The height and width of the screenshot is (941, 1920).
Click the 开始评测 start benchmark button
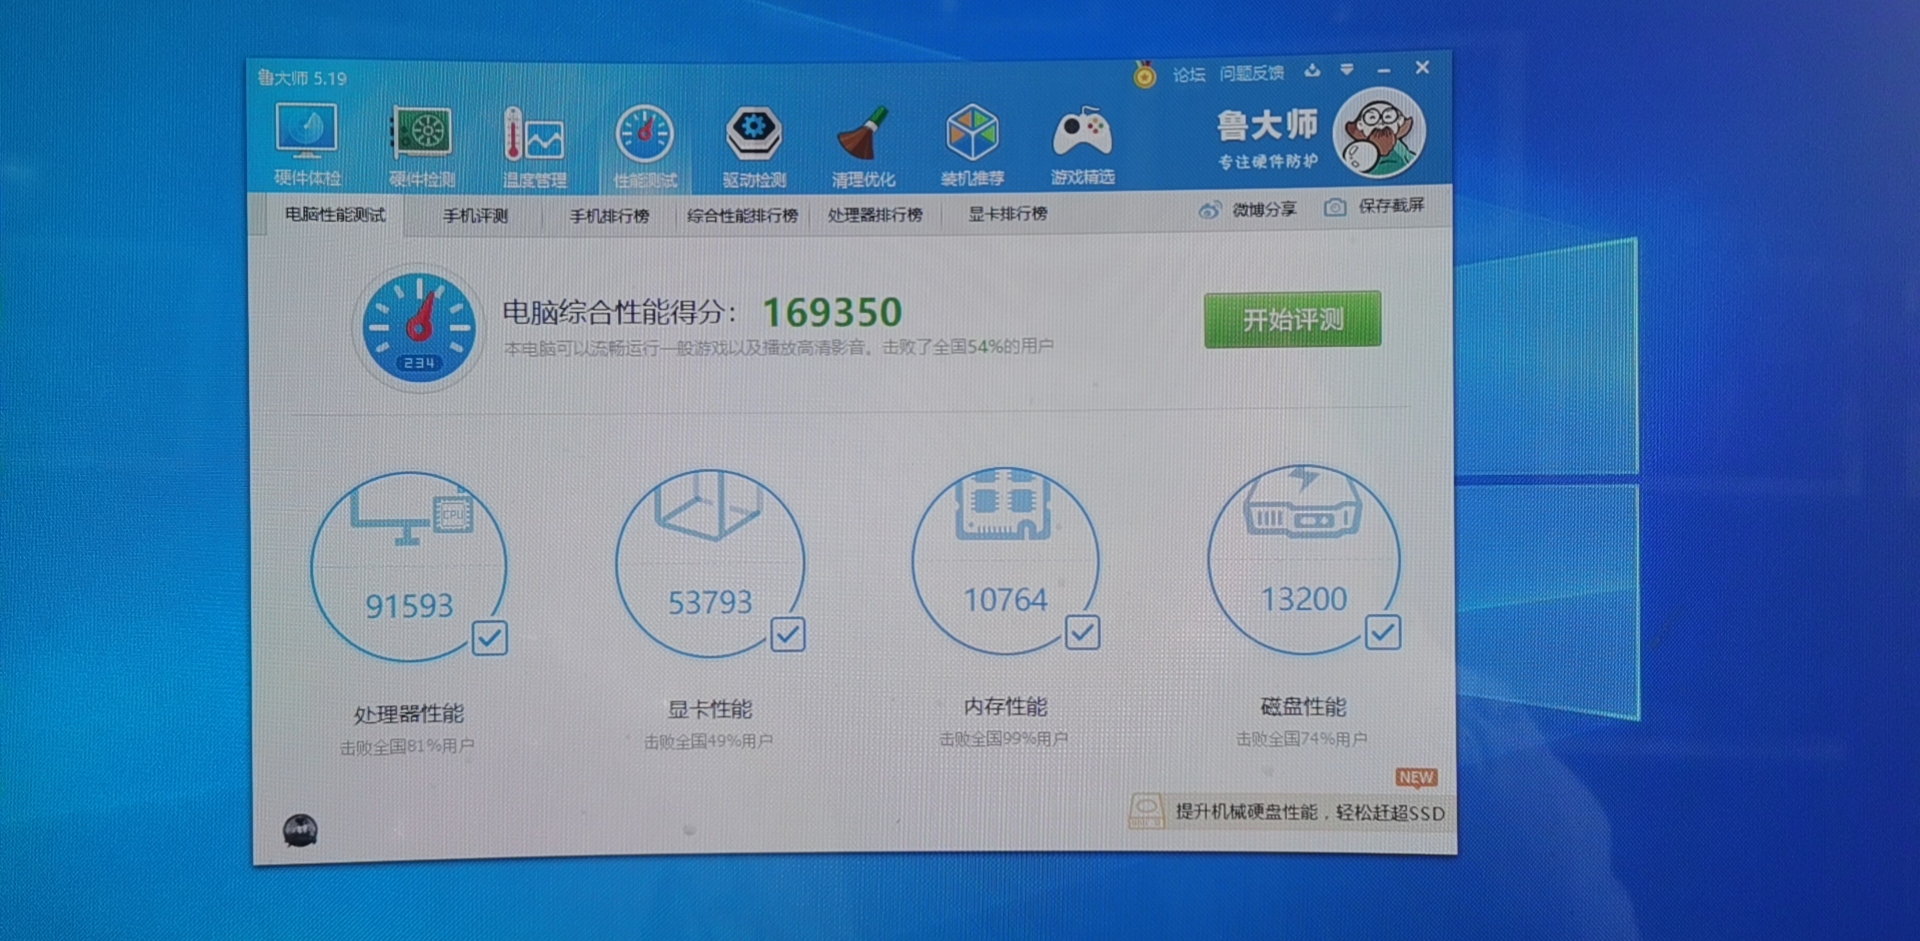point(1292,317)
